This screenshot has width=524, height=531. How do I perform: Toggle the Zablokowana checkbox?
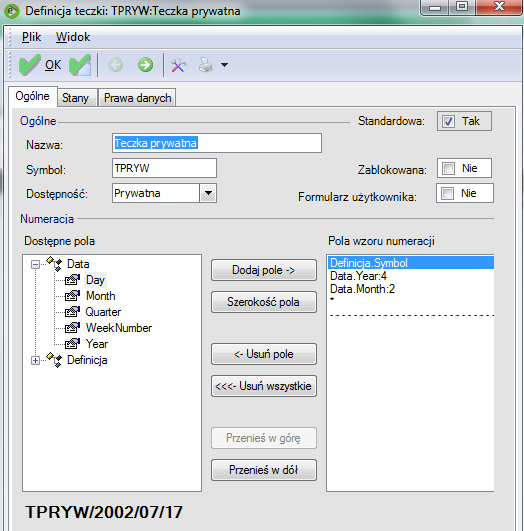(448, 168)
